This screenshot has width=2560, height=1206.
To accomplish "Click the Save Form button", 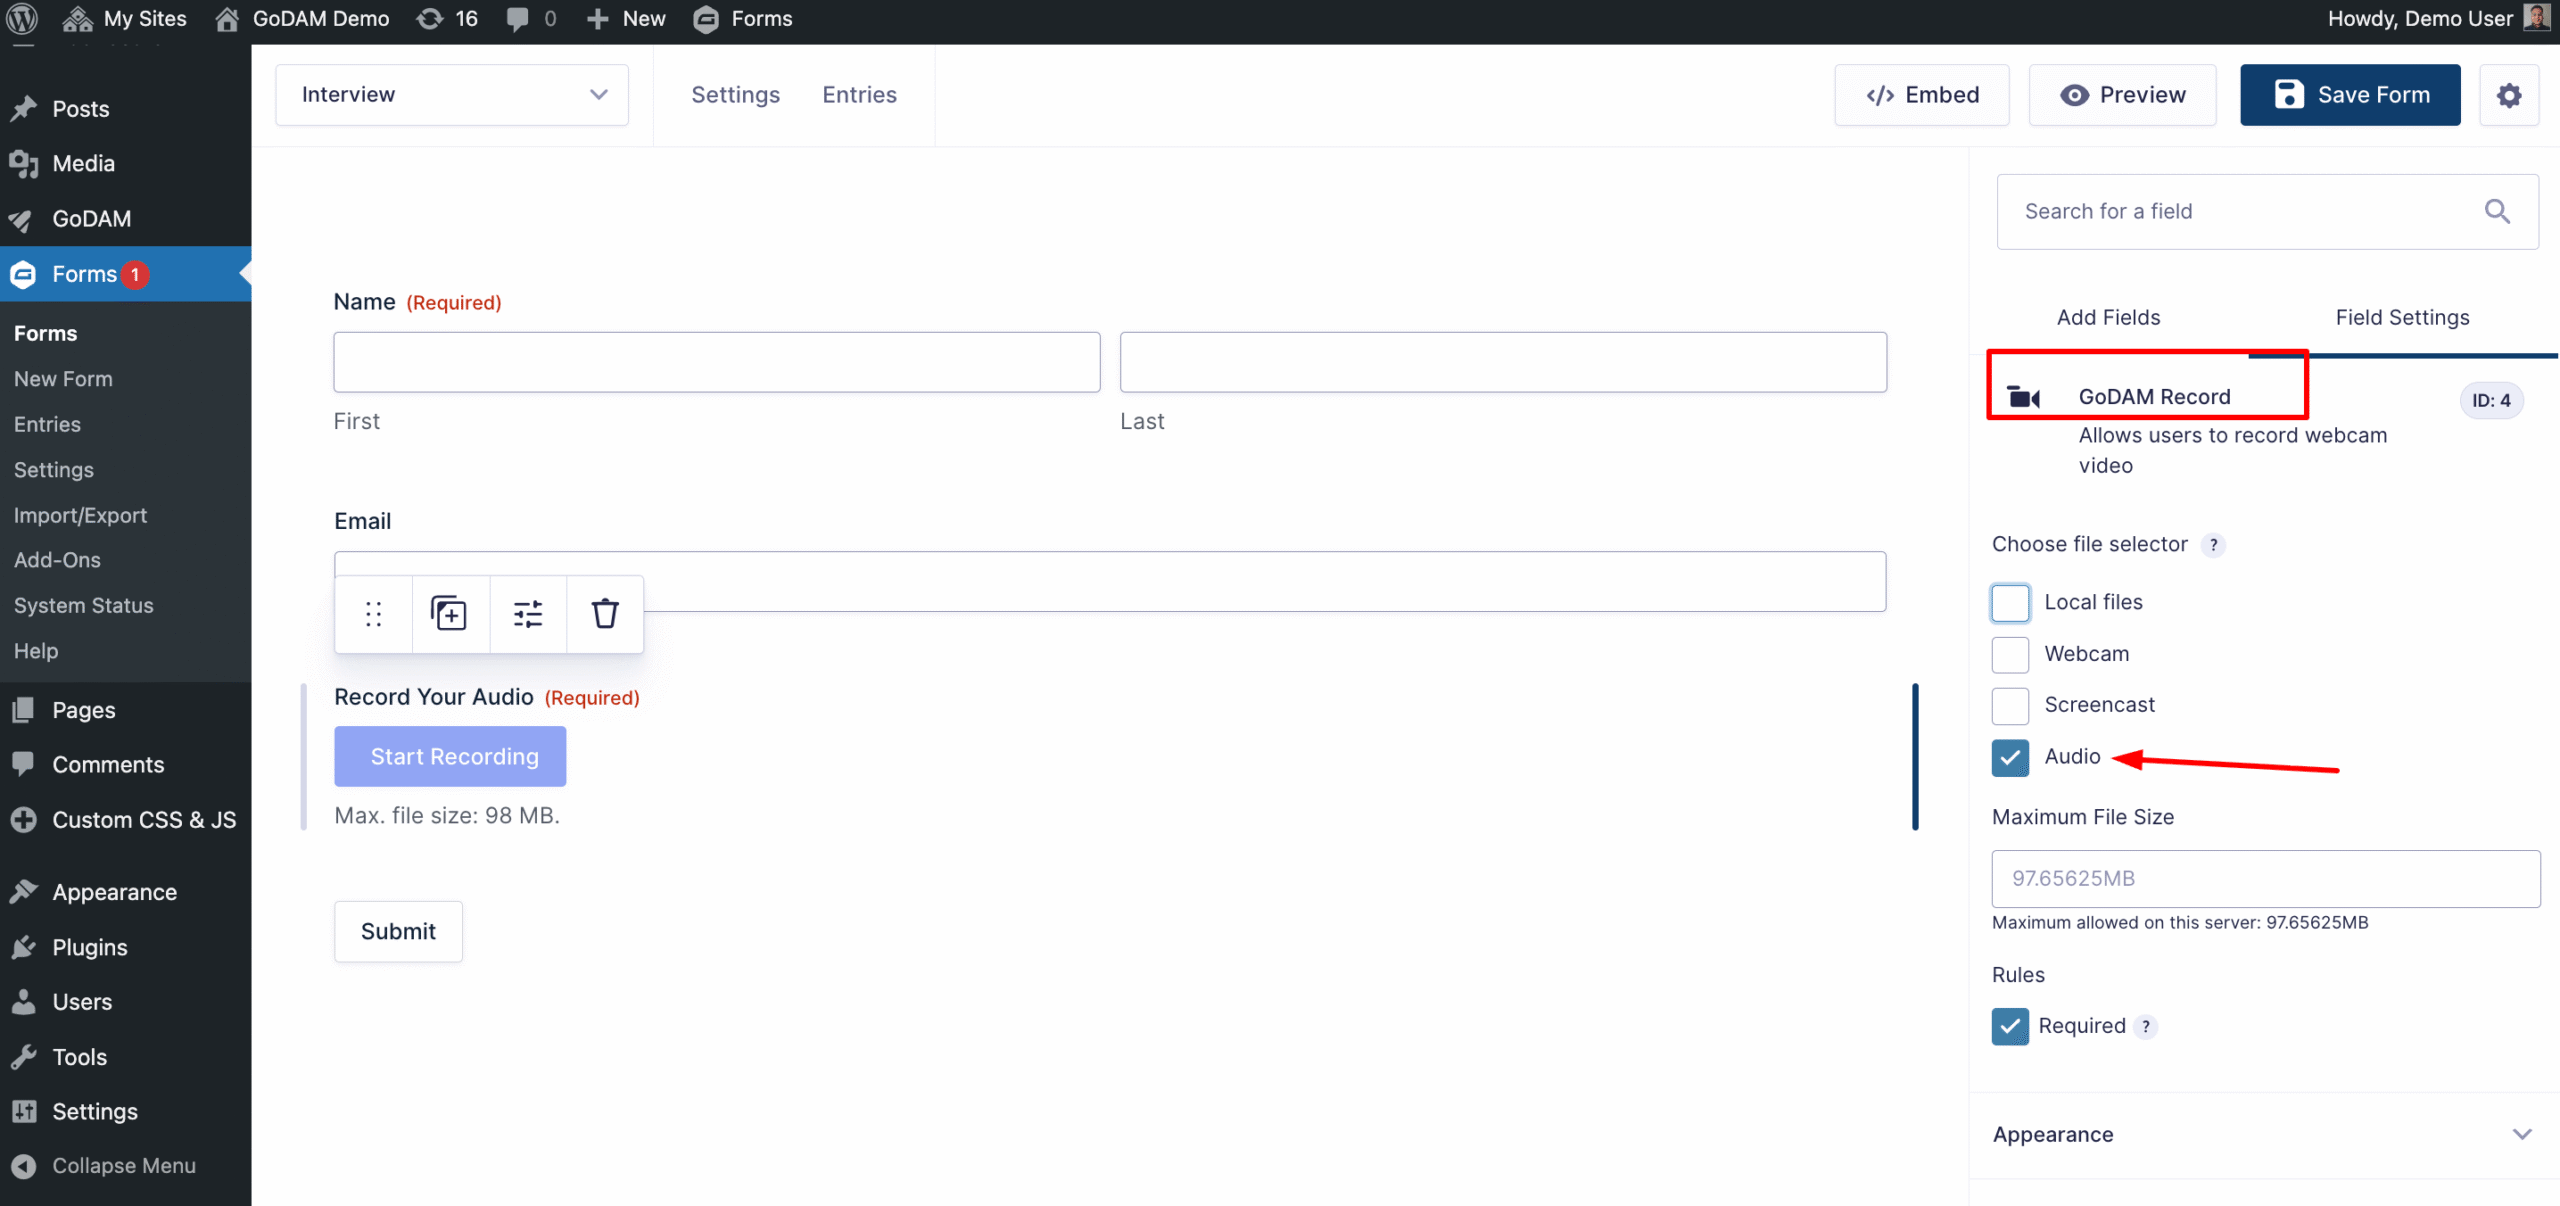I will [2350, 94].
